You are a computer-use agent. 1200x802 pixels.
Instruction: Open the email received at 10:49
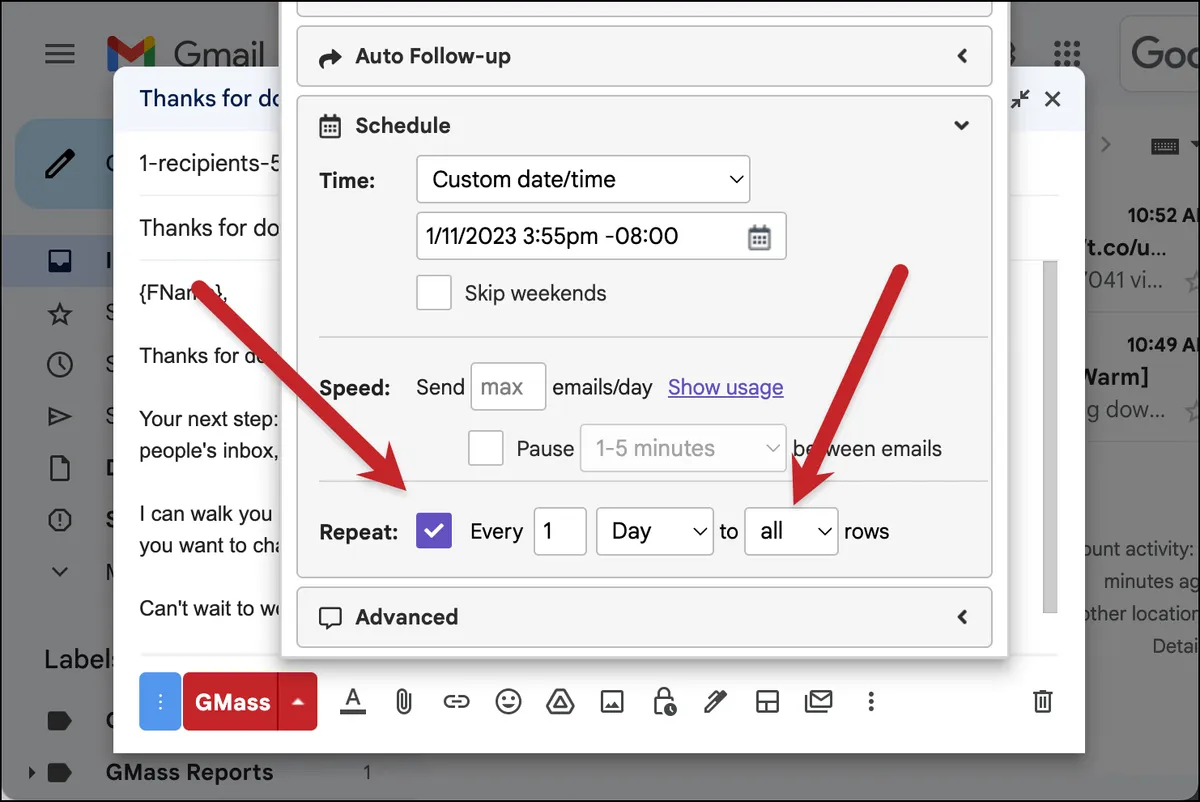pos(1143,377)
